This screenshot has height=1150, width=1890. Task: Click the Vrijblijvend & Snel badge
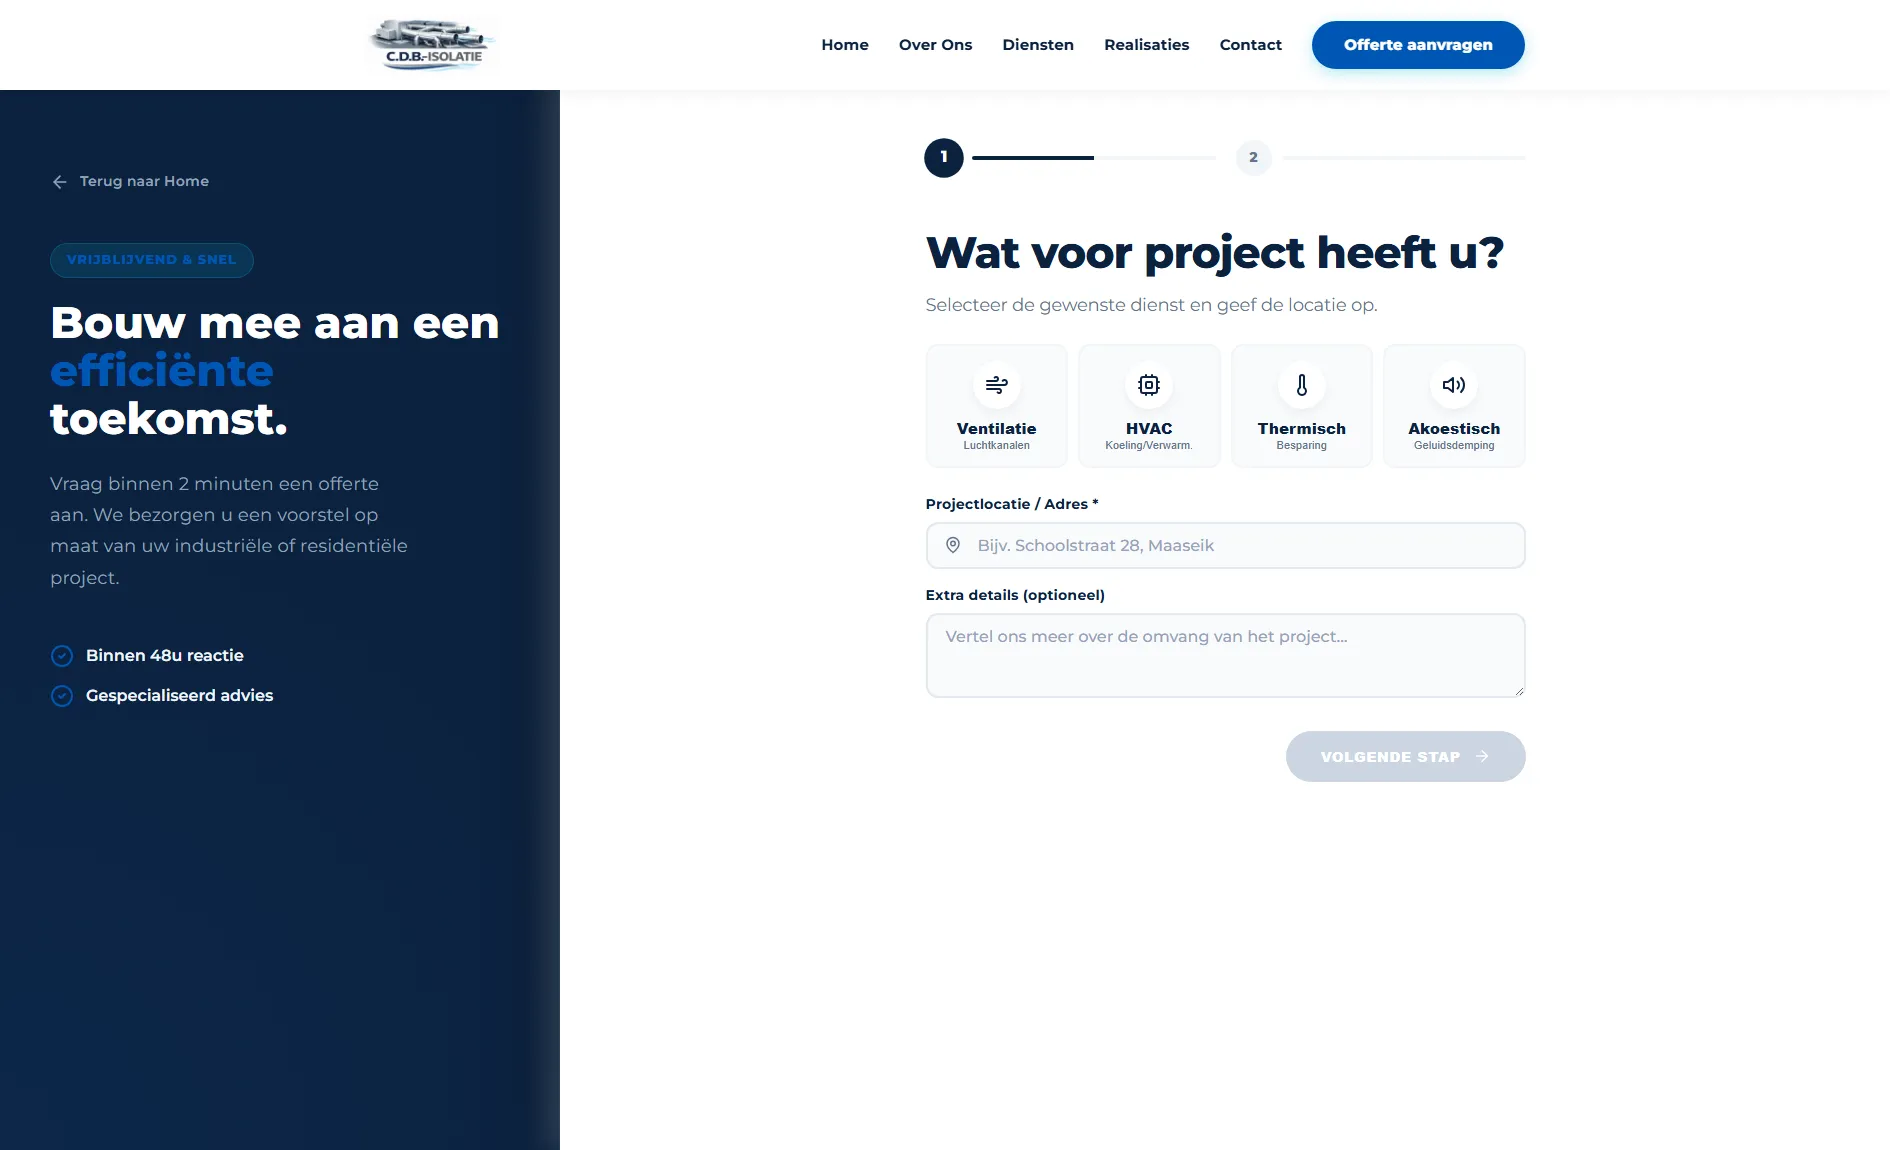coord(152,260)
